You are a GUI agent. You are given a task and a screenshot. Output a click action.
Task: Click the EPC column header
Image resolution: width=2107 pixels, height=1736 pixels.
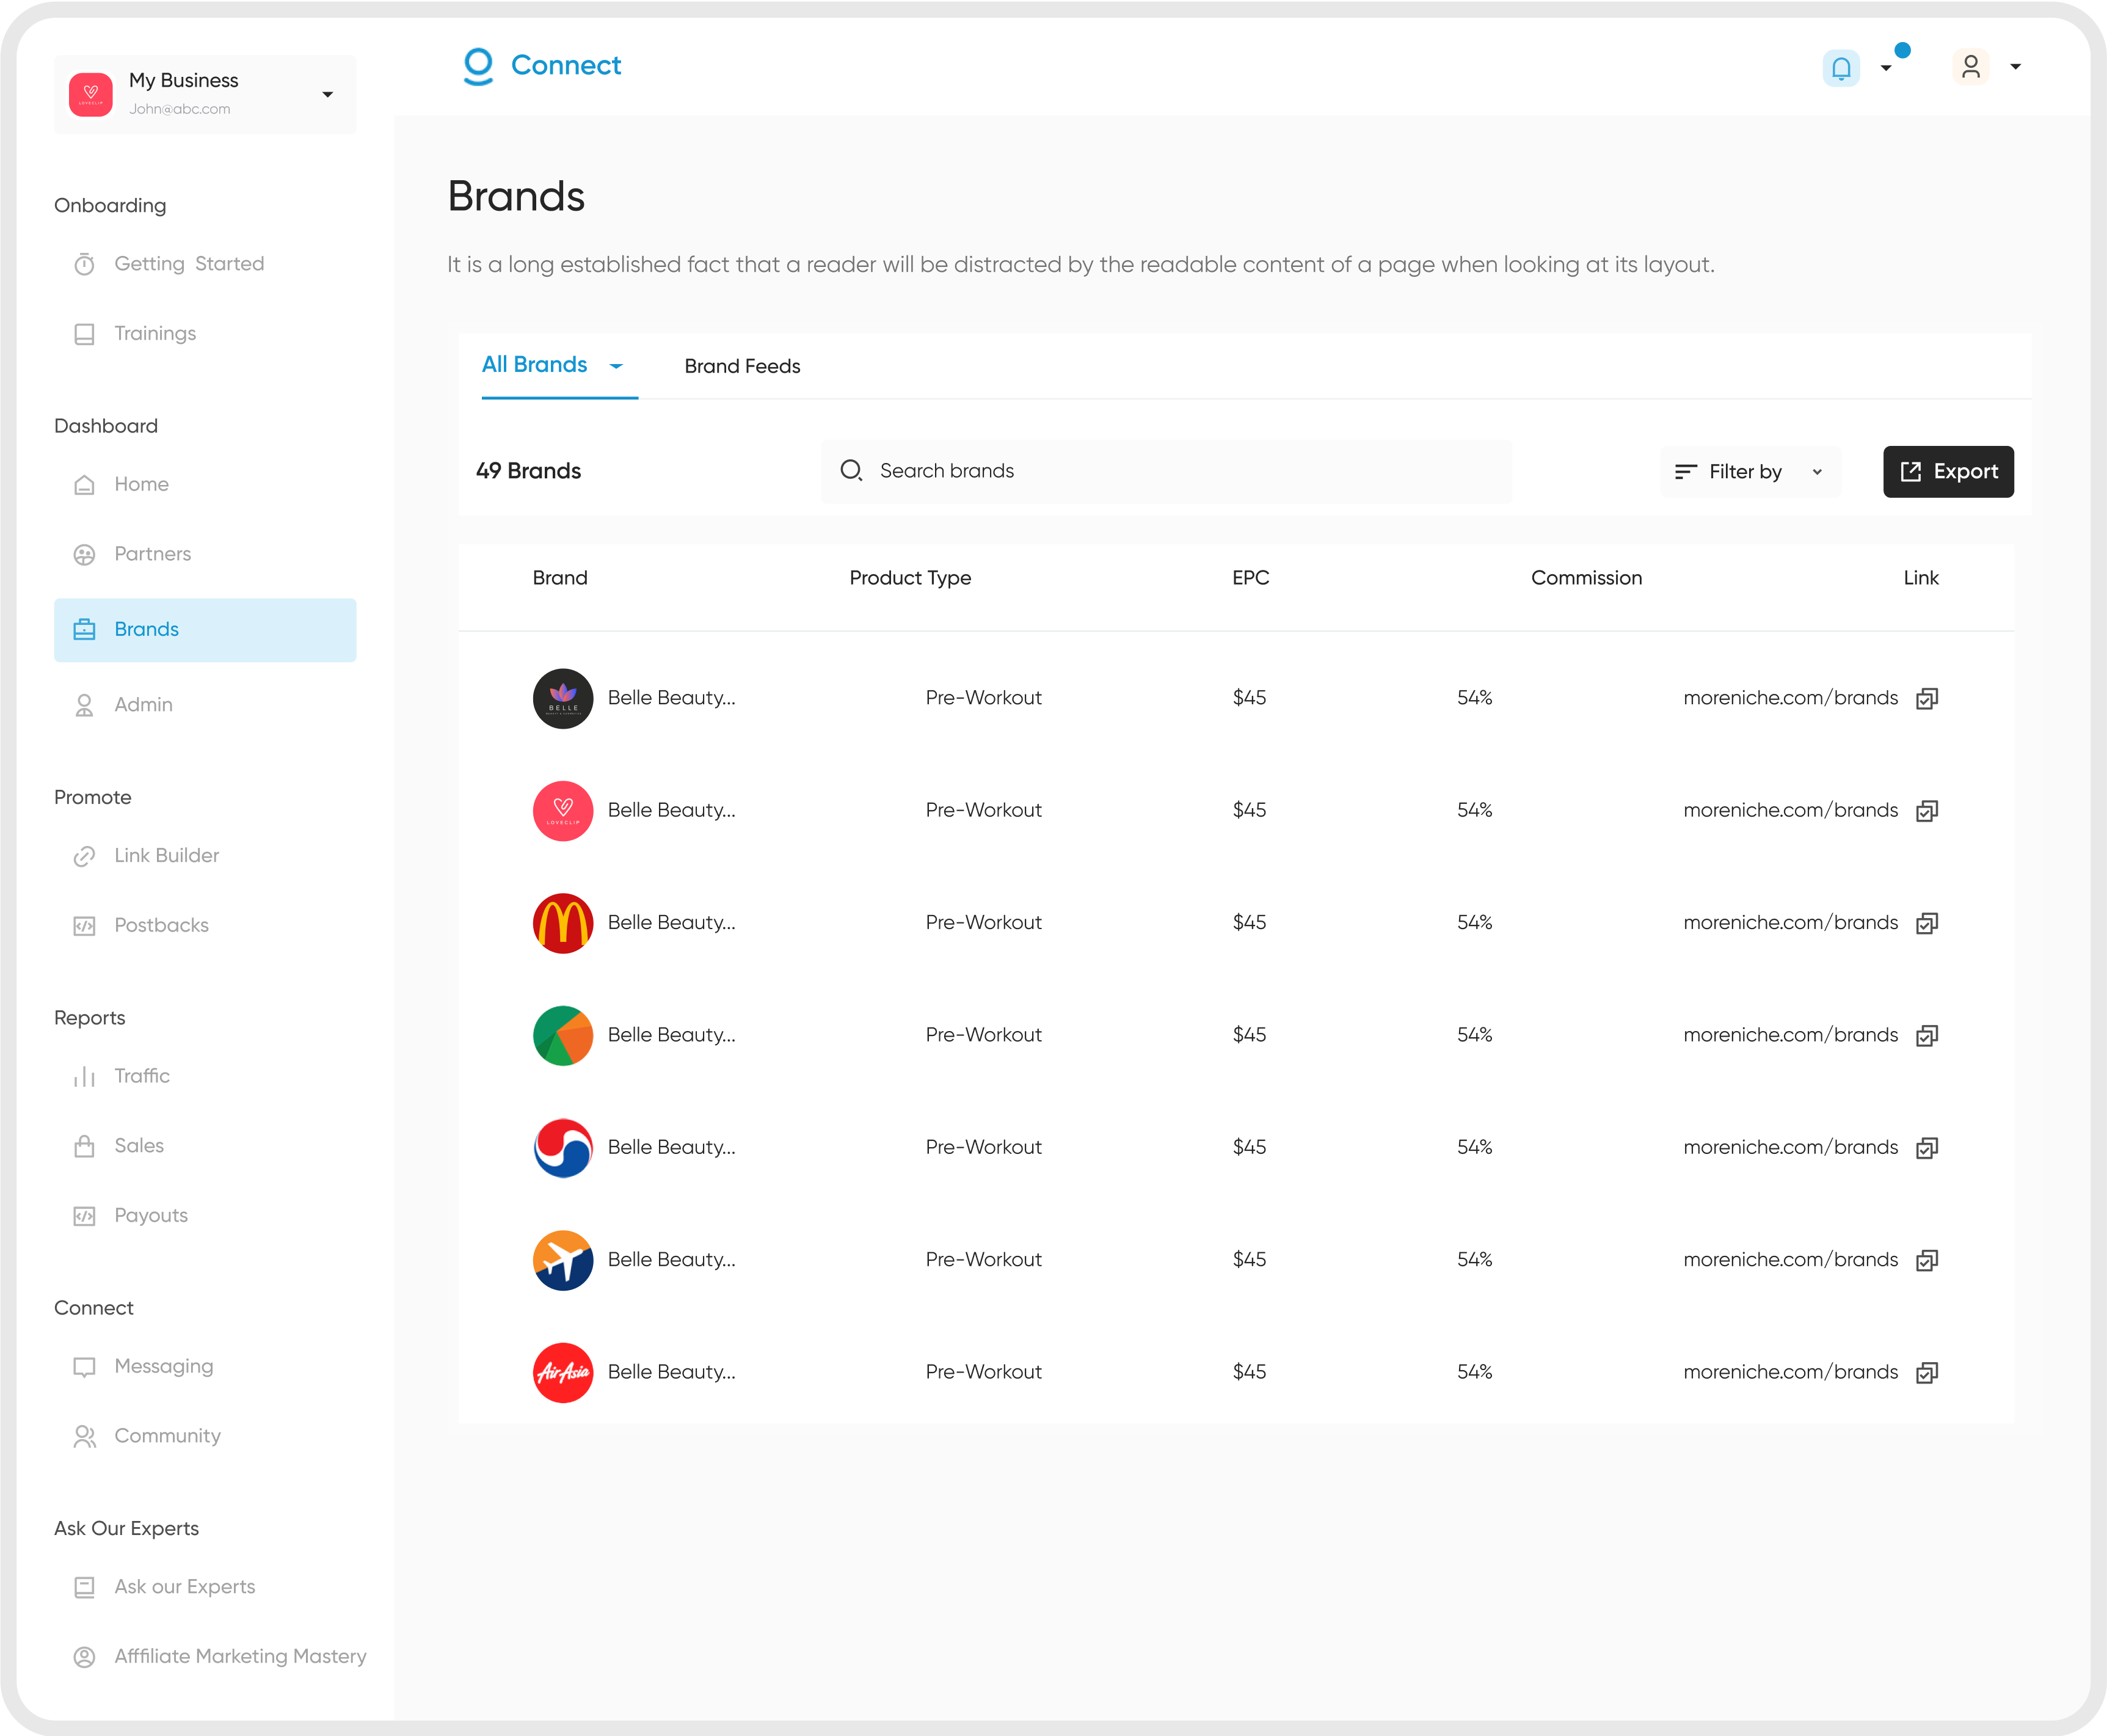(1250, 578)
